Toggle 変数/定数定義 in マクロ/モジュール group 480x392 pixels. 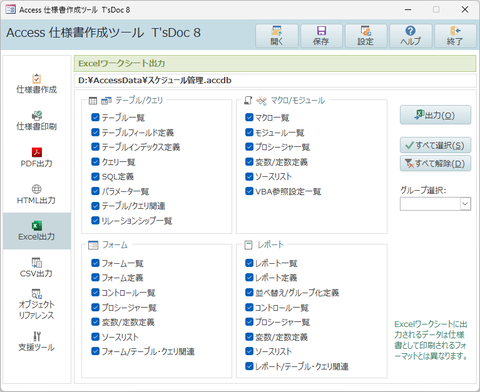(249, 162)
